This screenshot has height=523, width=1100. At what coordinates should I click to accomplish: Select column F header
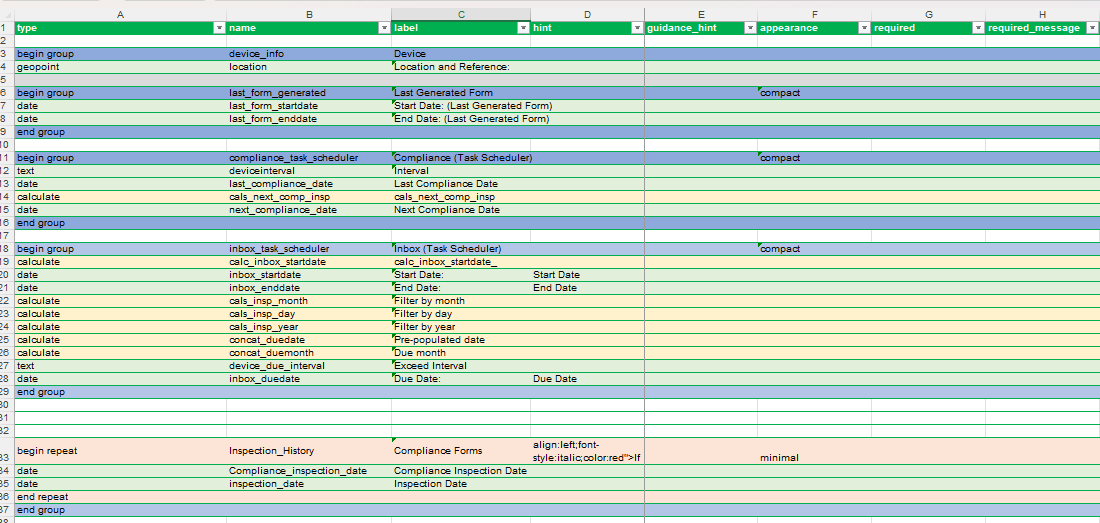click(x=814, y=14)
